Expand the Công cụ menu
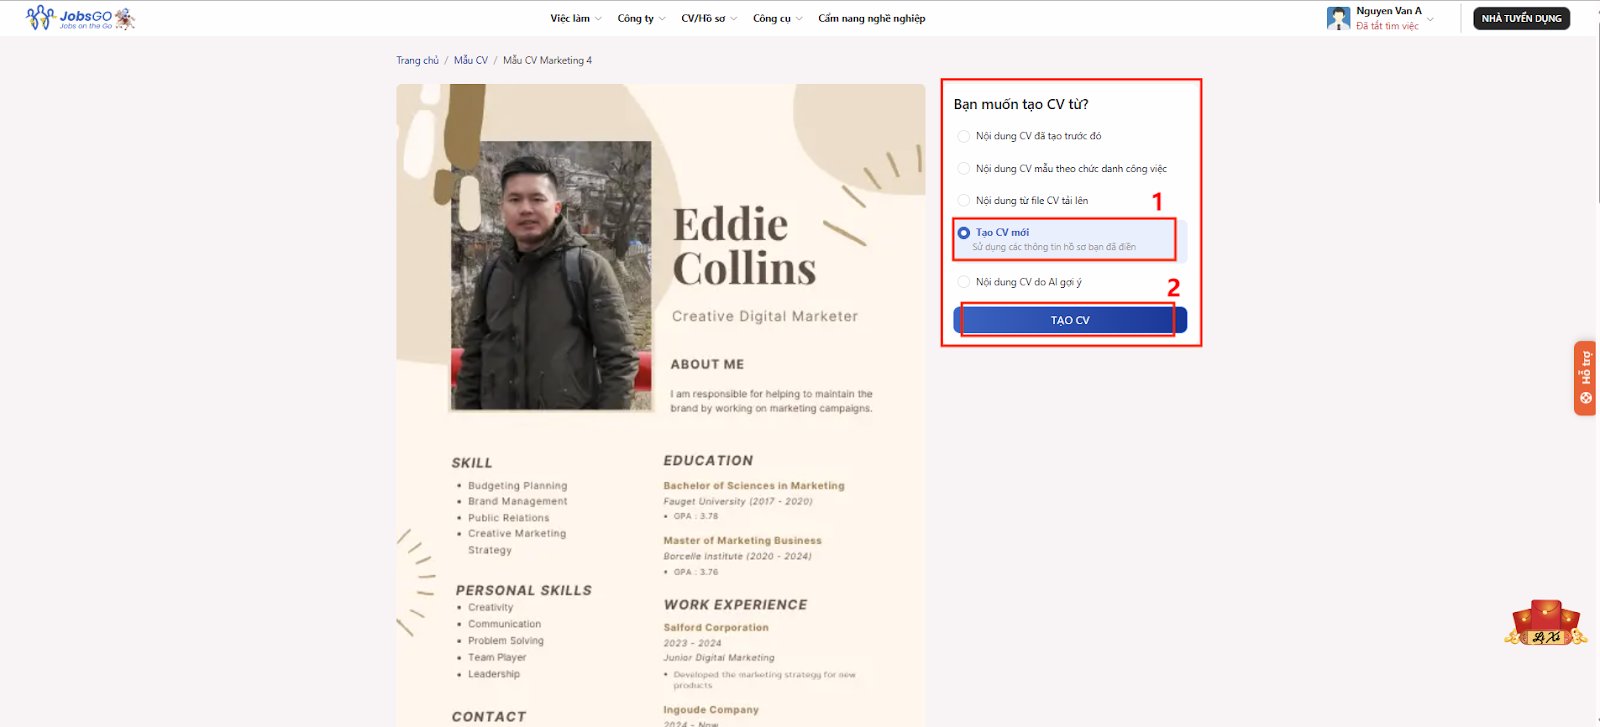Image resolution: width=1600 pixels, height=727 pixels. coord(777,18)
